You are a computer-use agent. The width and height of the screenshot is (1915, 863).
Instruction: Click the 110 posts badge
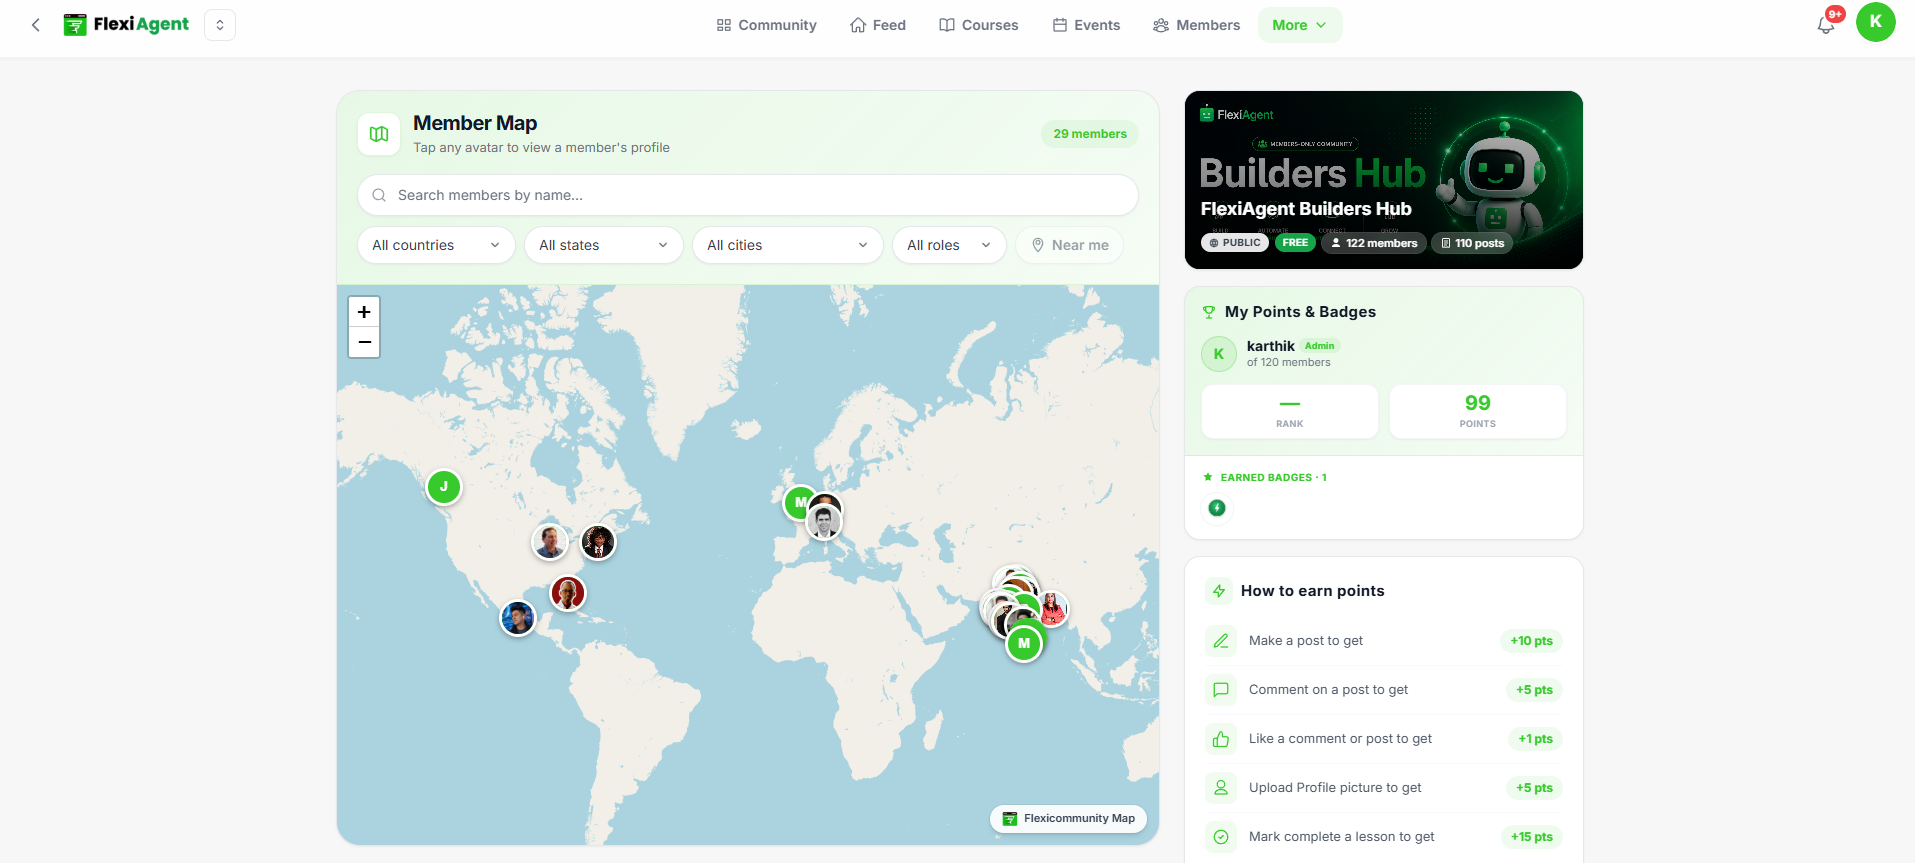pyautogui.click(x=1473, y=243)
